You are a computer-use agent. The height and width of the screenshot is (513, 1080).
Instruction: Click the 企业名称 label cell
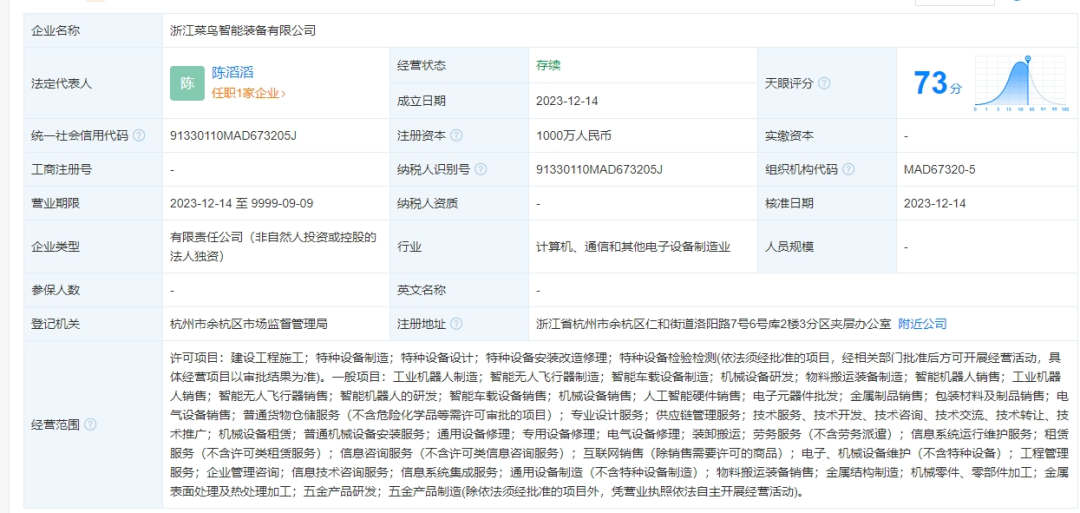click(x=93, y=30)
